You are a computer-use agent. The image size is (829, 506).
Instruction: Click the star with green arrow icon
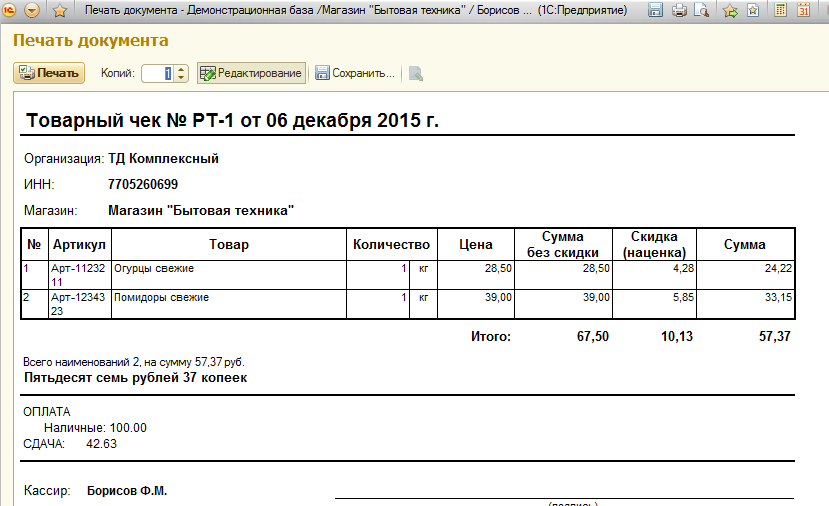coord(730,10)
